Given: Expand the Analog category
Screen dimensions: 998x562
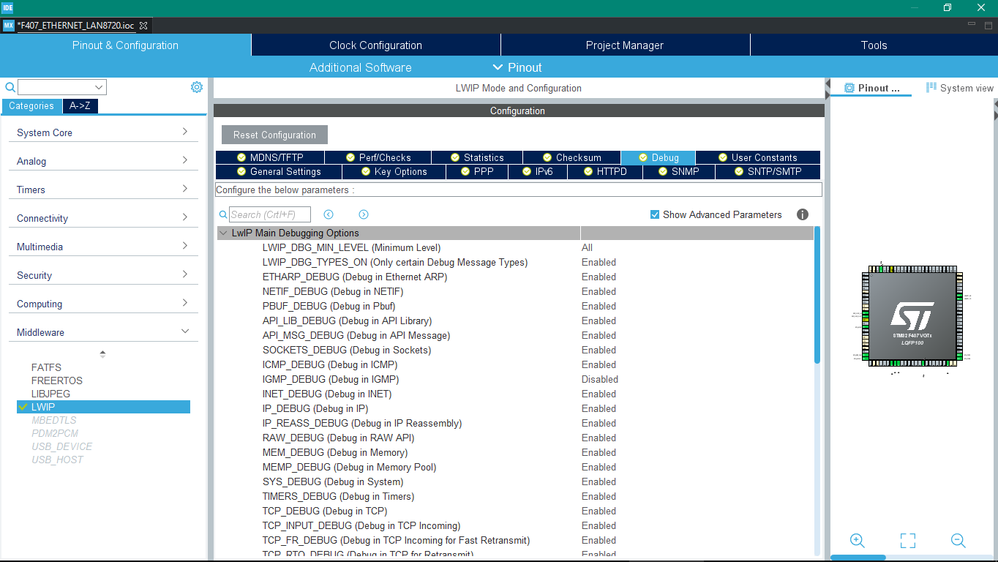Looking at the screenshot, I should click(x=103, y=161).
